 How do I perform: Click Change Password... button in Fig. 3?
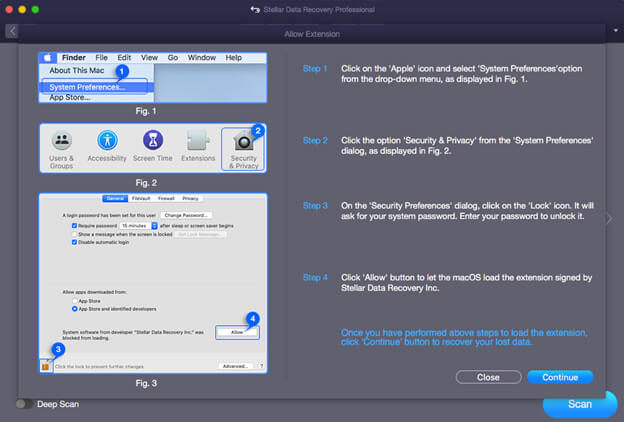(186, 215)
